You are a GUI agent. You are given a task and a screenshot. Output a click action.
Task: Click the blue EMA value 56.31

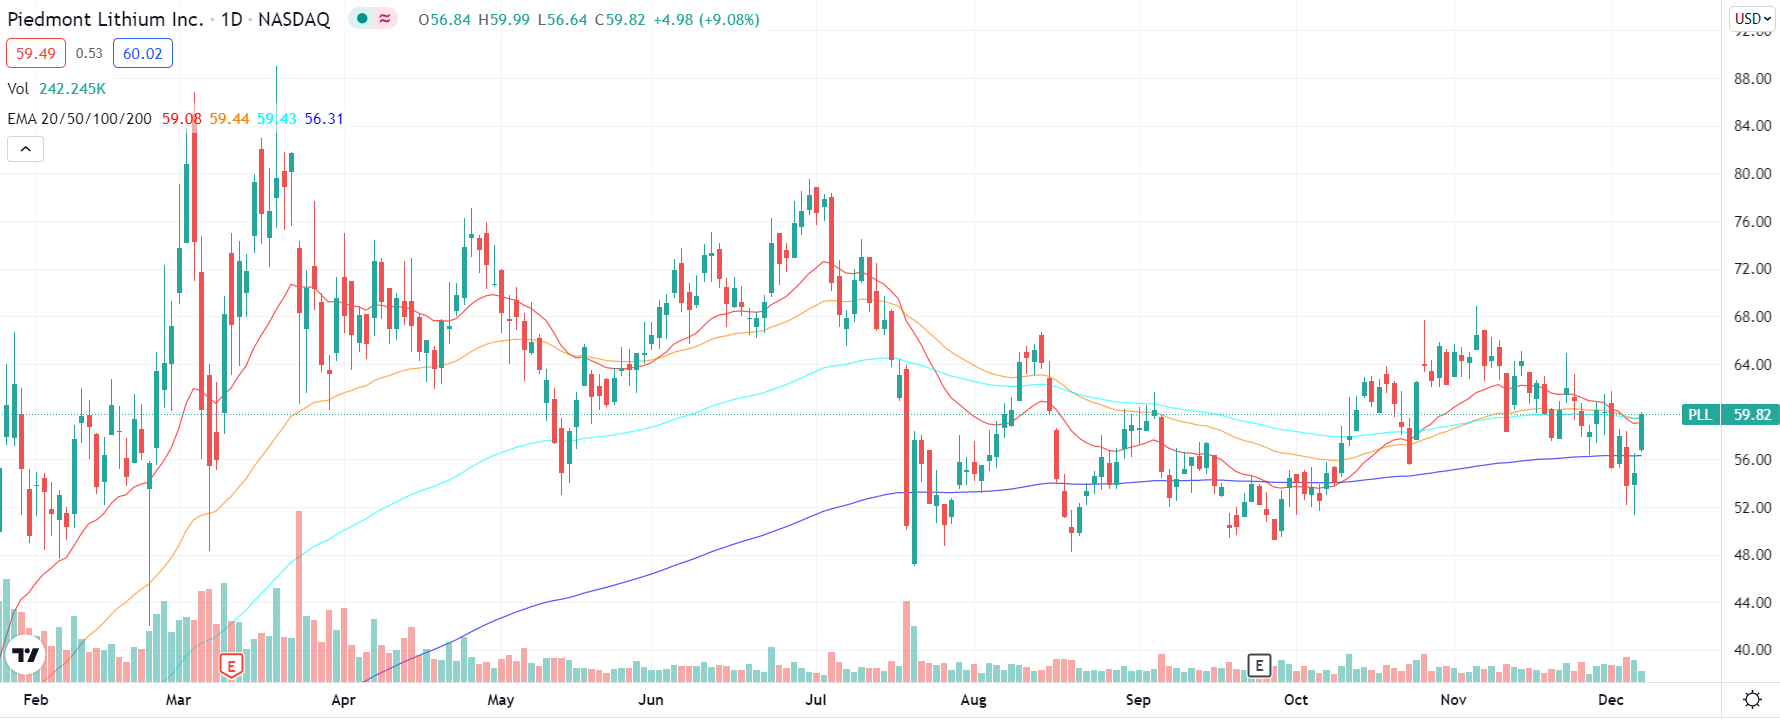tap(324, 119)
